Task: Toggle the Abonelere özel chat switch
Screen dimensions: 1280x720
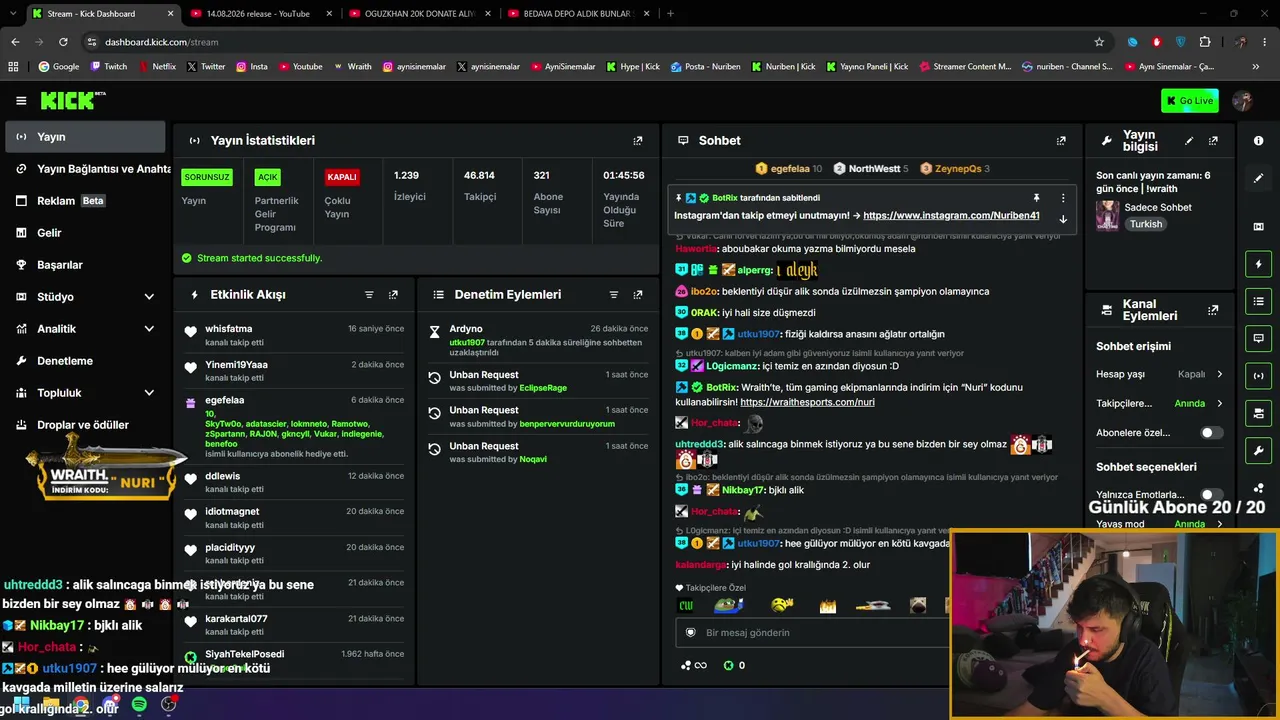Action: click(1211, 433)
